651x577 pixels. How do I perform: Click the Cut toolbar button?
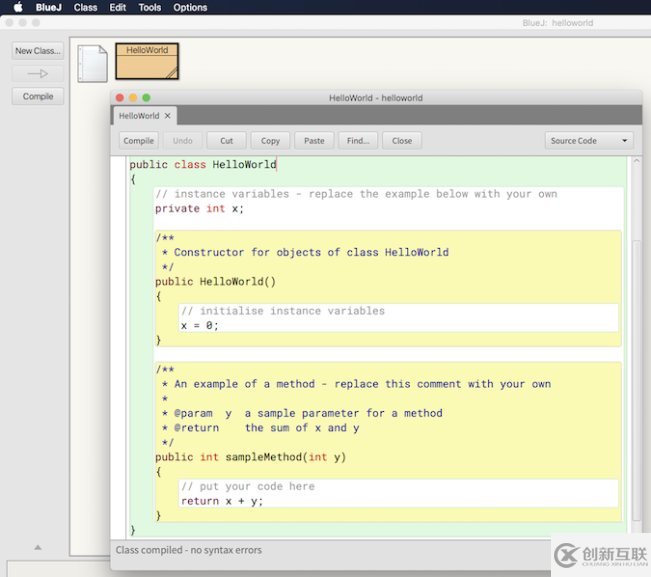(226, 141)
